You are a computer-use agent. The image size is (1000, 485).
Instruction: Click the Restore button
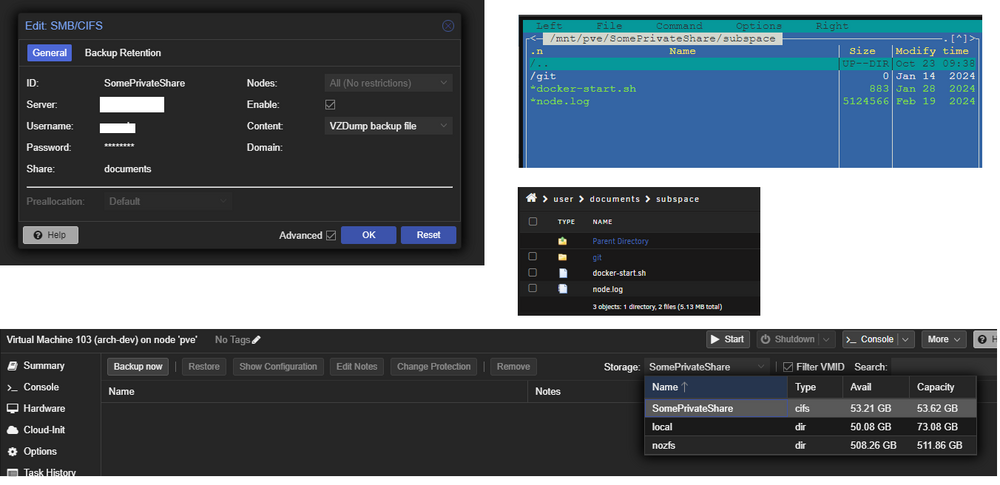[x=204, y=366]
